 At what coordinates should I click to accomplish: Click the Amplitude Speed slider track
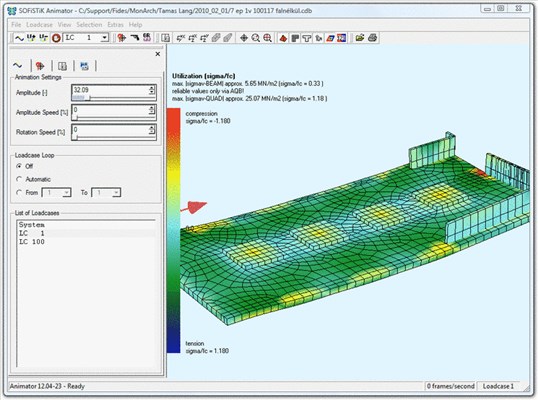click(x=114, y=118)
